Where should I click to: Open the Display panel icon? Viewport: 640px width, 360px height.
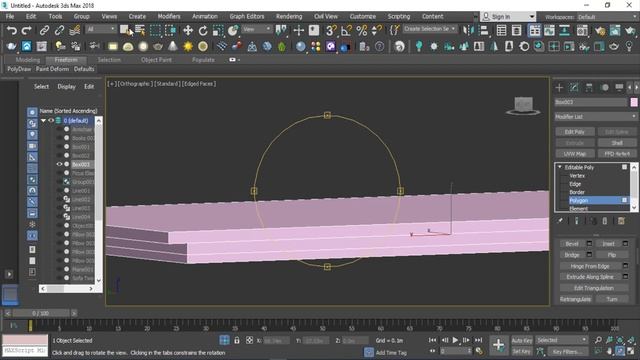coord(619,87)
